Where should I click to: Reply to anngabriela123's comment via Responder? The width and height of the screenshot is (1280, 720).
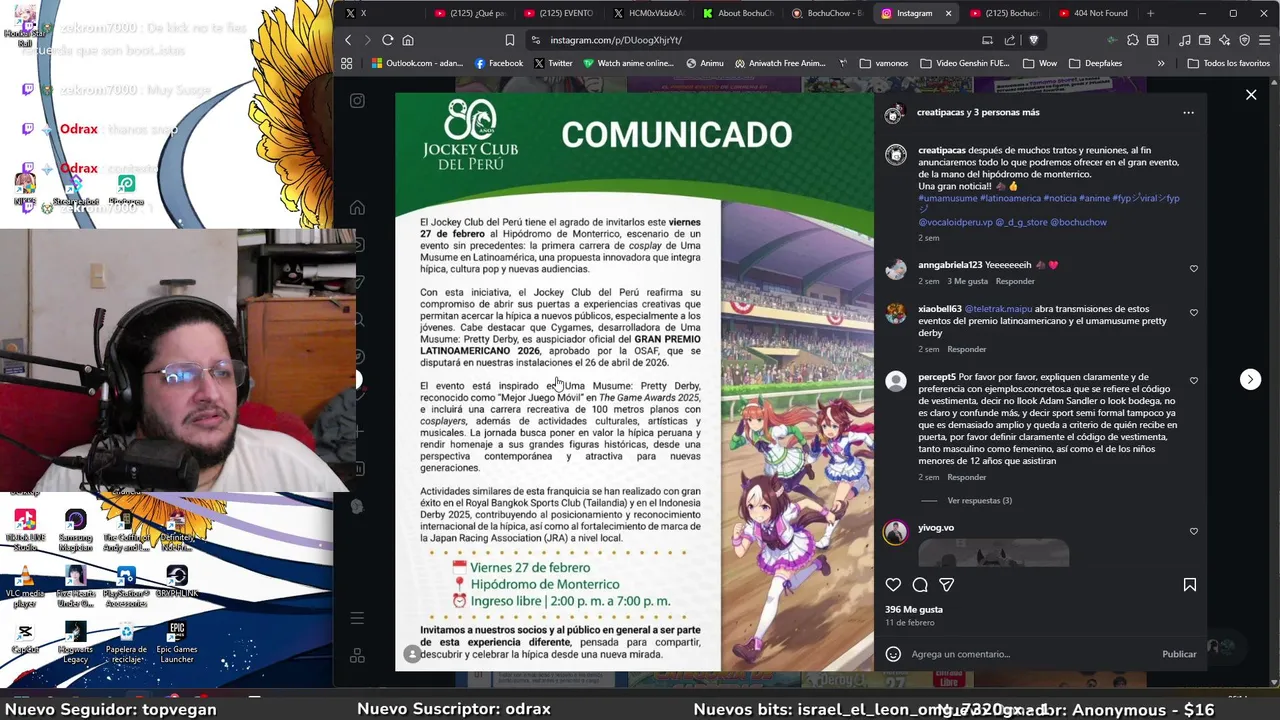click(x=1015, y=282)
